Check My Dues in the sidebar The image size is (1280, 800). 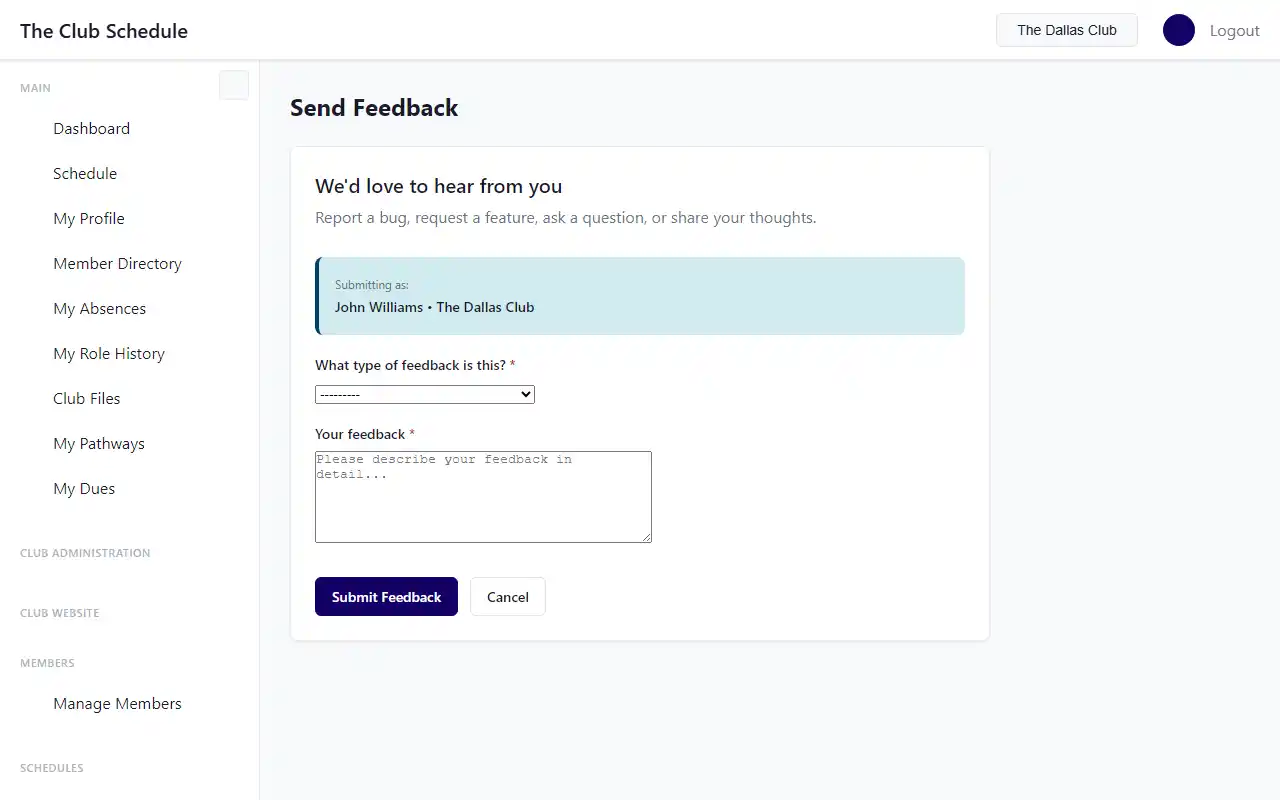coord(84,488)
